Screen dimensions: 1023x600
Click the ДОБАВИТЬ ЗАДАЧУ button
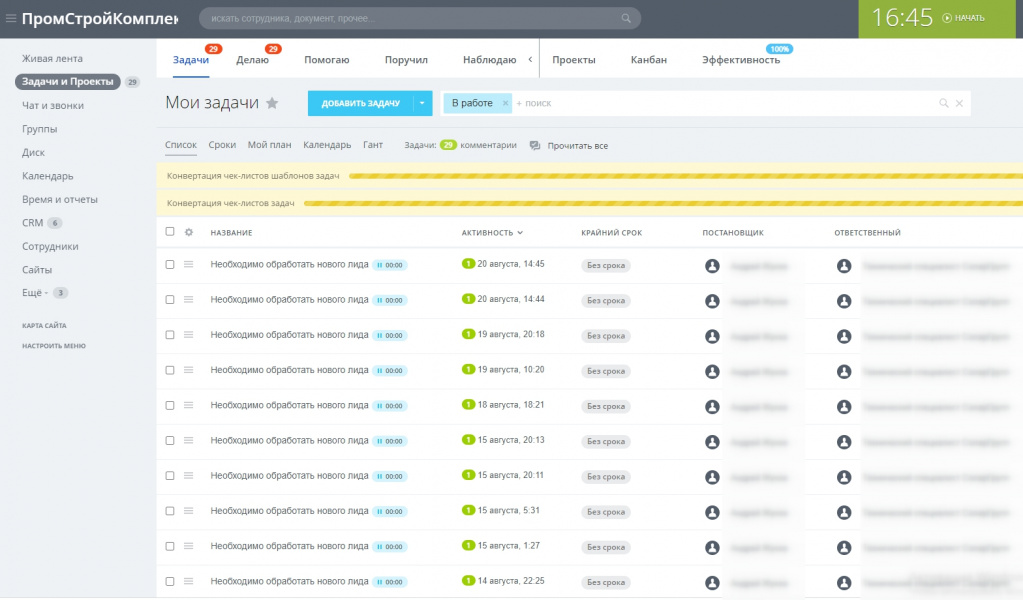click(361, 103)
